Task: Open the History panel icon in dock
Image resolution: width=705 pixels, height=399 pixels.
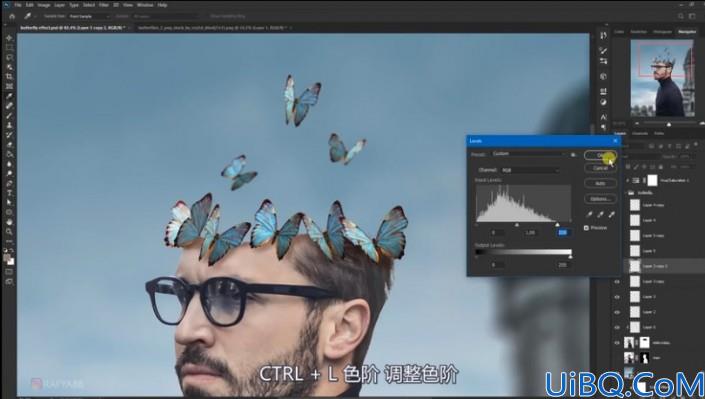Action: click(x=603, y=36)
